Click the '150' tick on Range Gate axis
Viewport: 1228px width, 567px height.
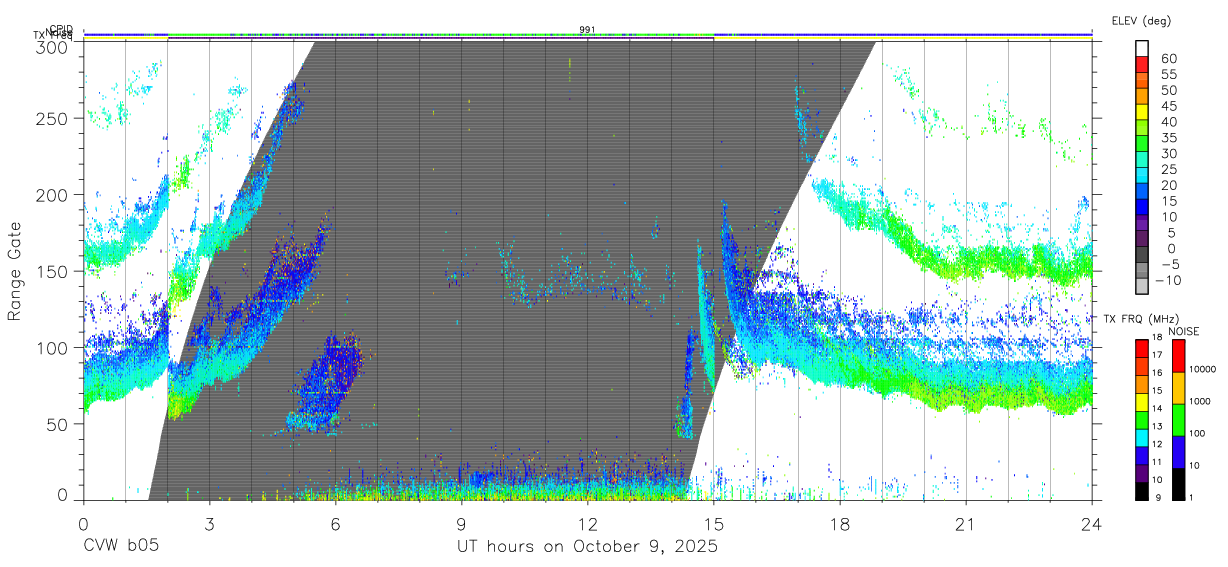point(53,271)
